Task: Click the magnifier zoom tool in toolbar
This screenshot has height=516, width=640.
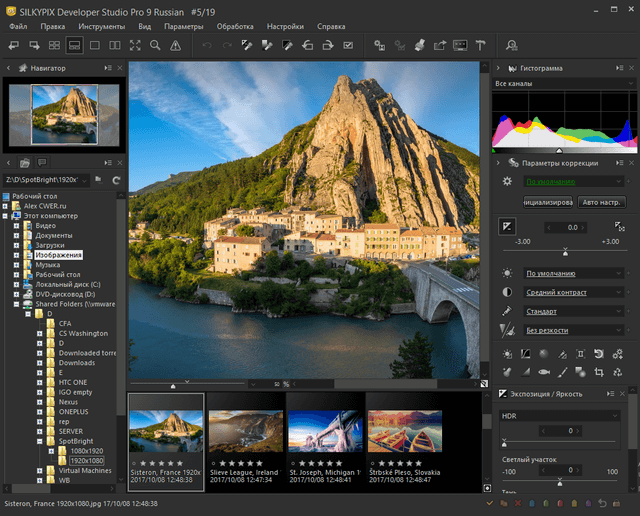Action: [x=155, y=45]
